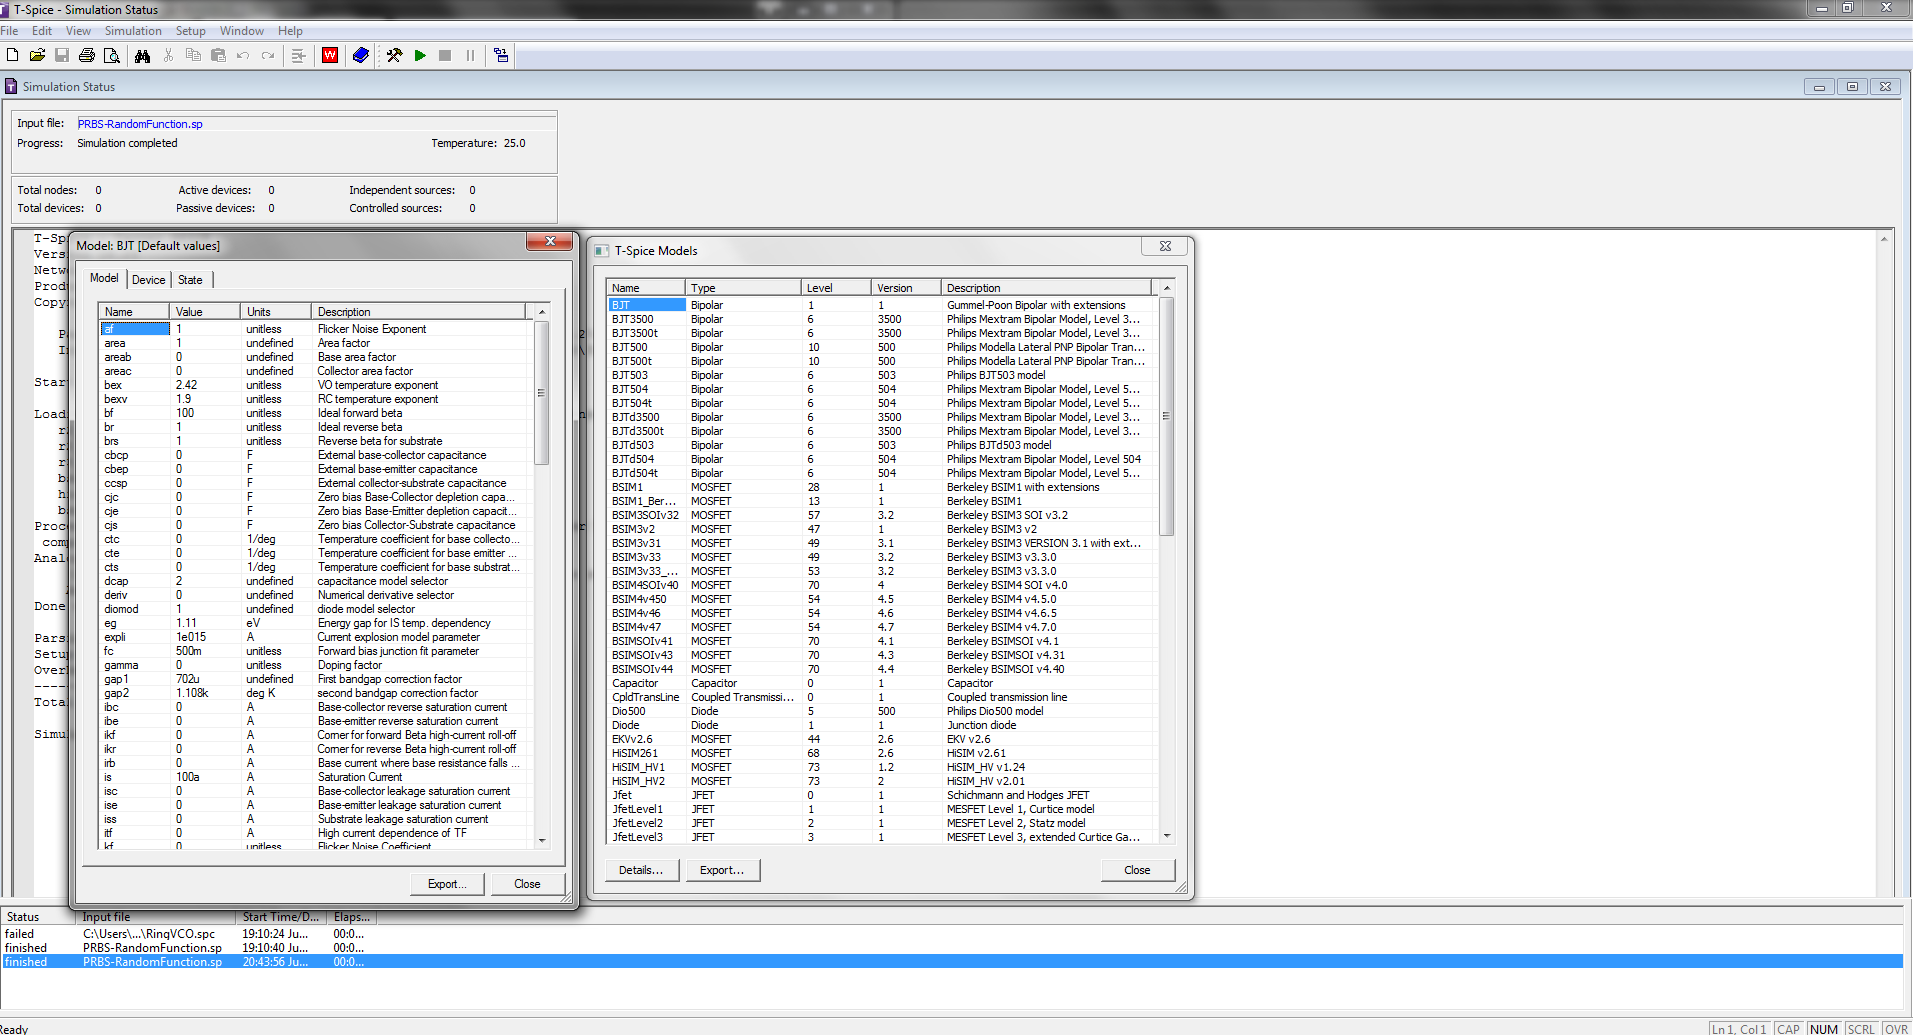Open the Setup menu
1913x1035 pixels.
[190, 31]
